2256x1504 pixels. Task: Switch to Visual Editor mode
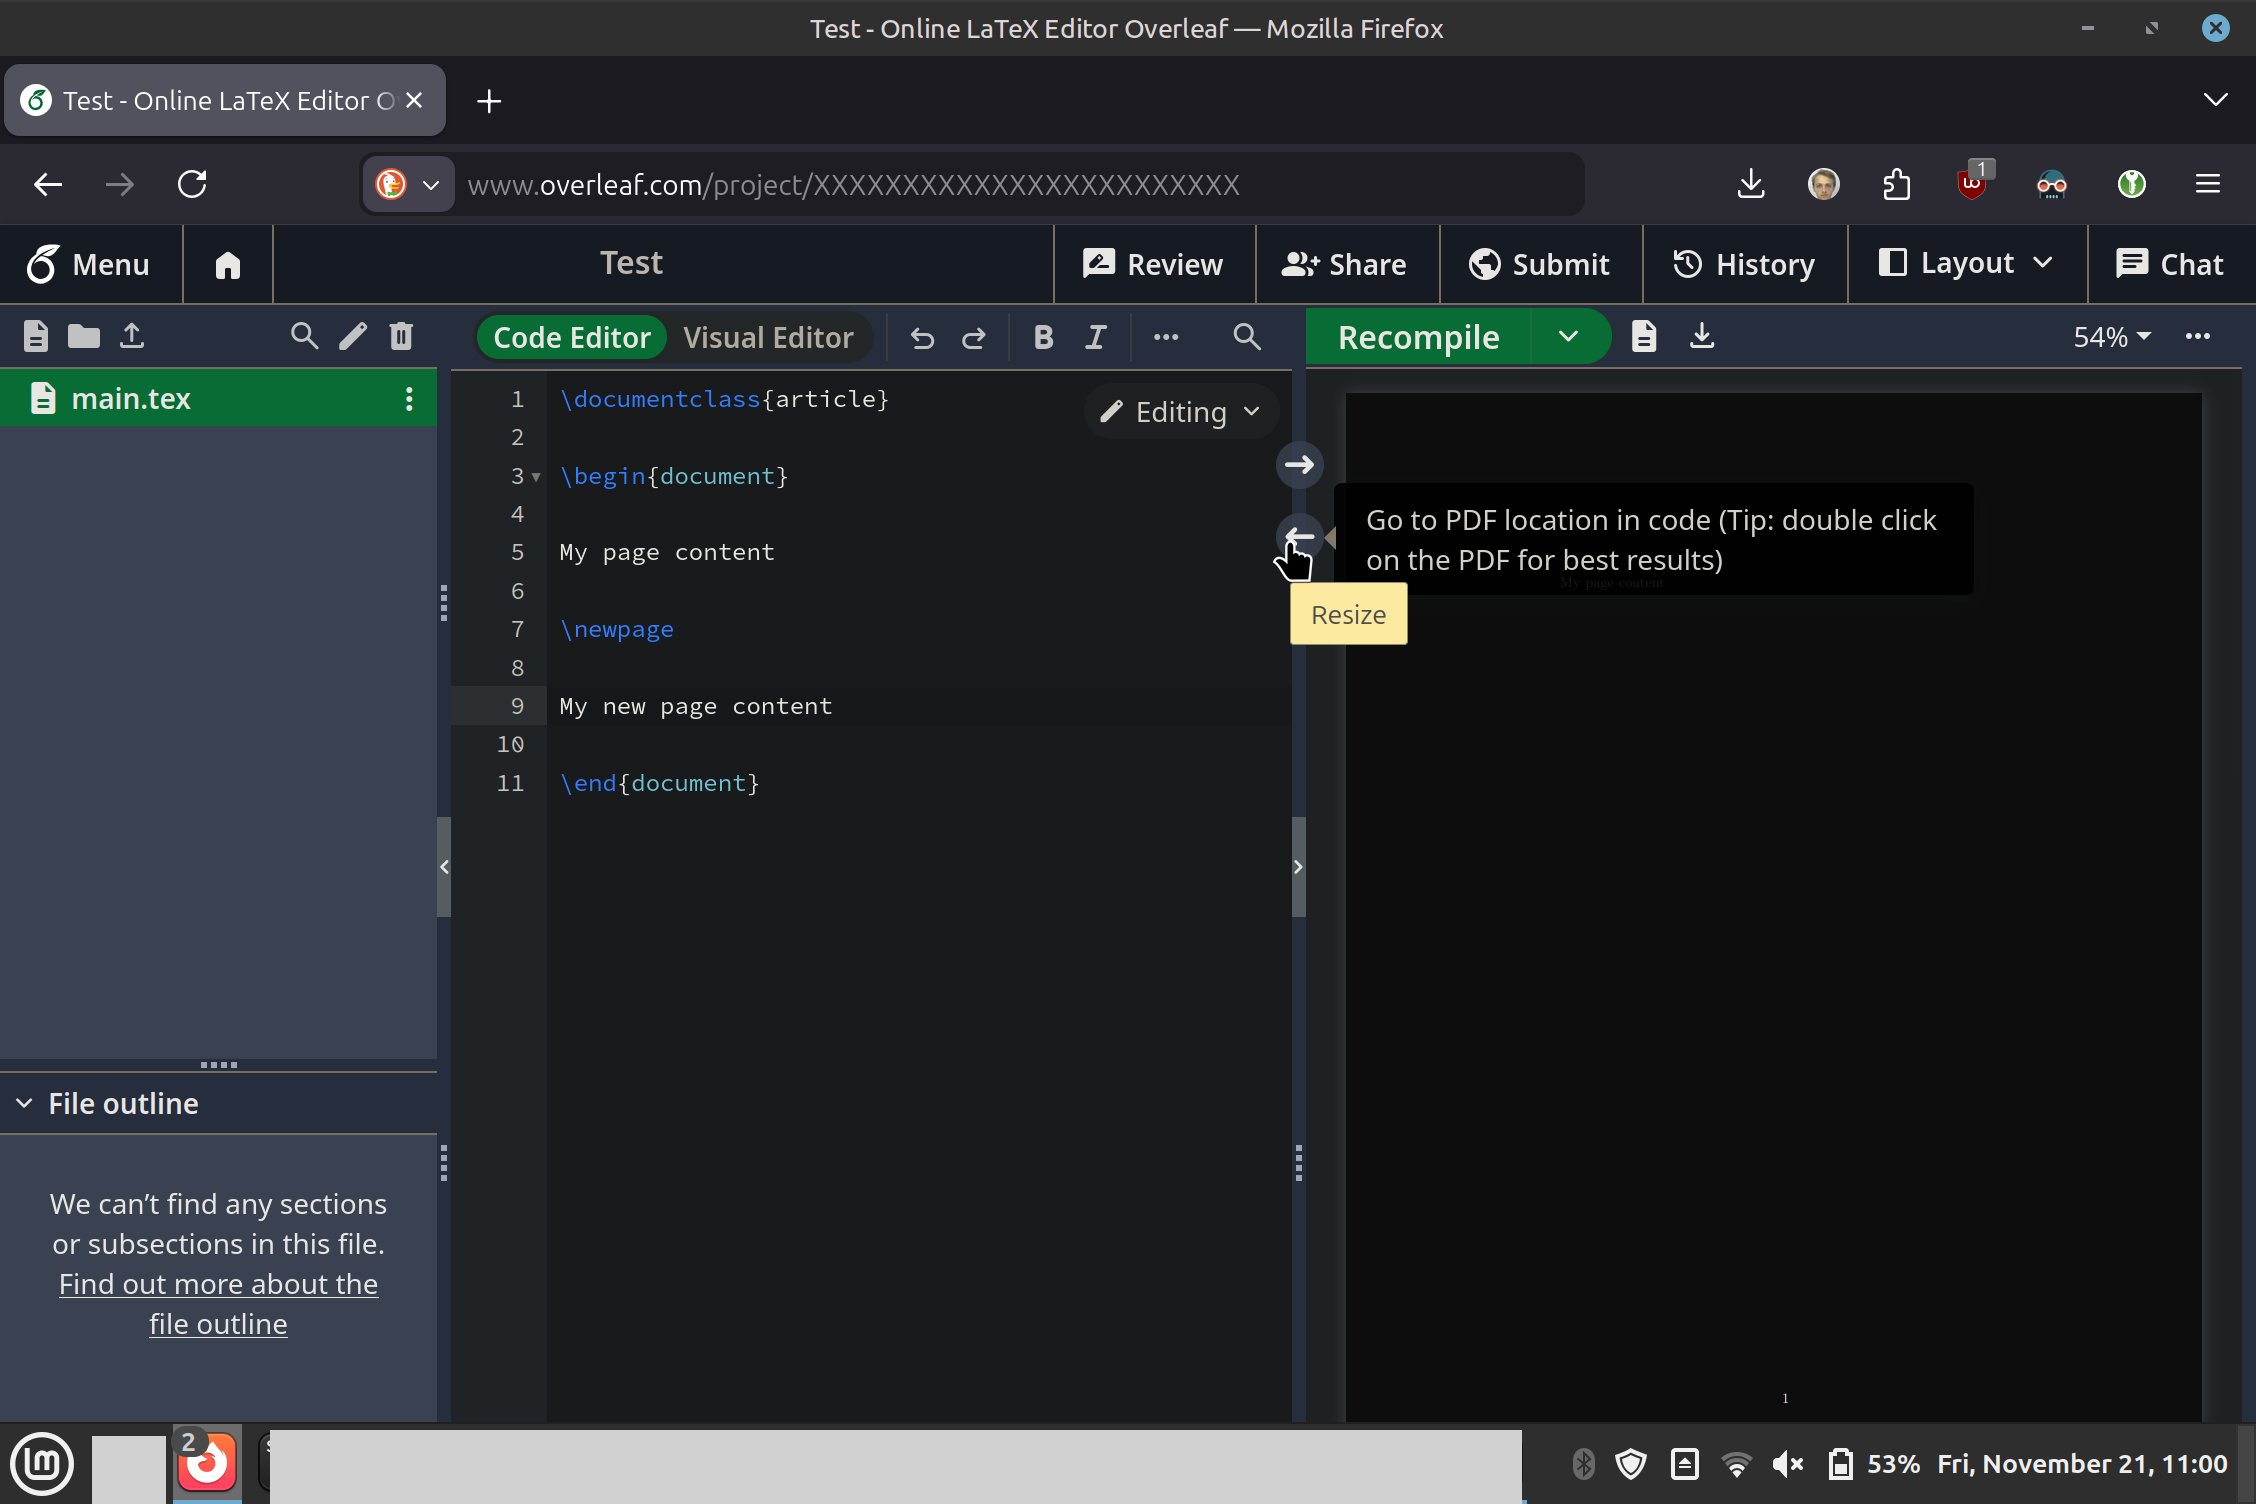[768, 338]
